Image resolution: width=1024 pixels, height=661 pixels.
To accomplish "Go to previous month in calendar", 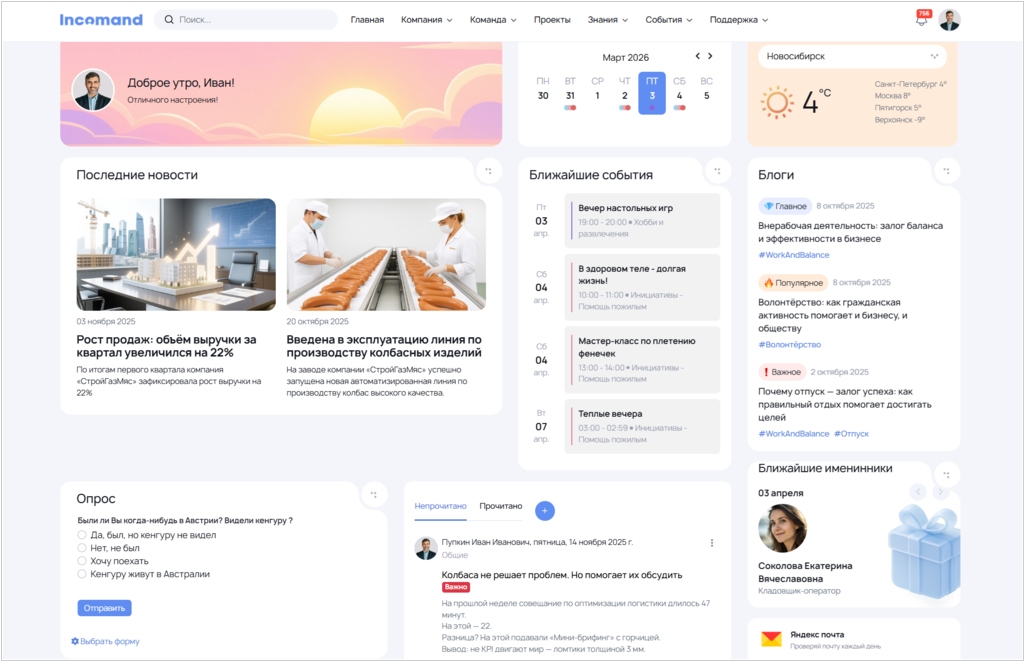I will (x=698, y=57).
